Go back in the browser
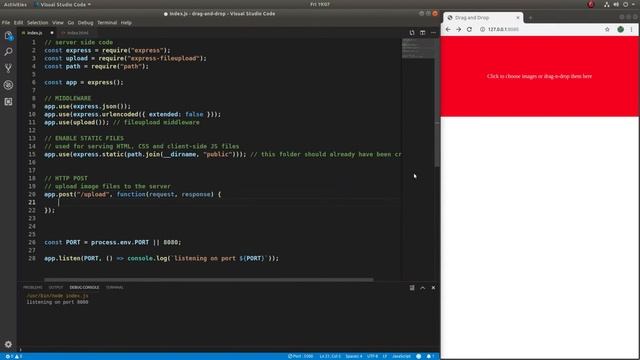The image size is (640, 360). pos(448,29)
